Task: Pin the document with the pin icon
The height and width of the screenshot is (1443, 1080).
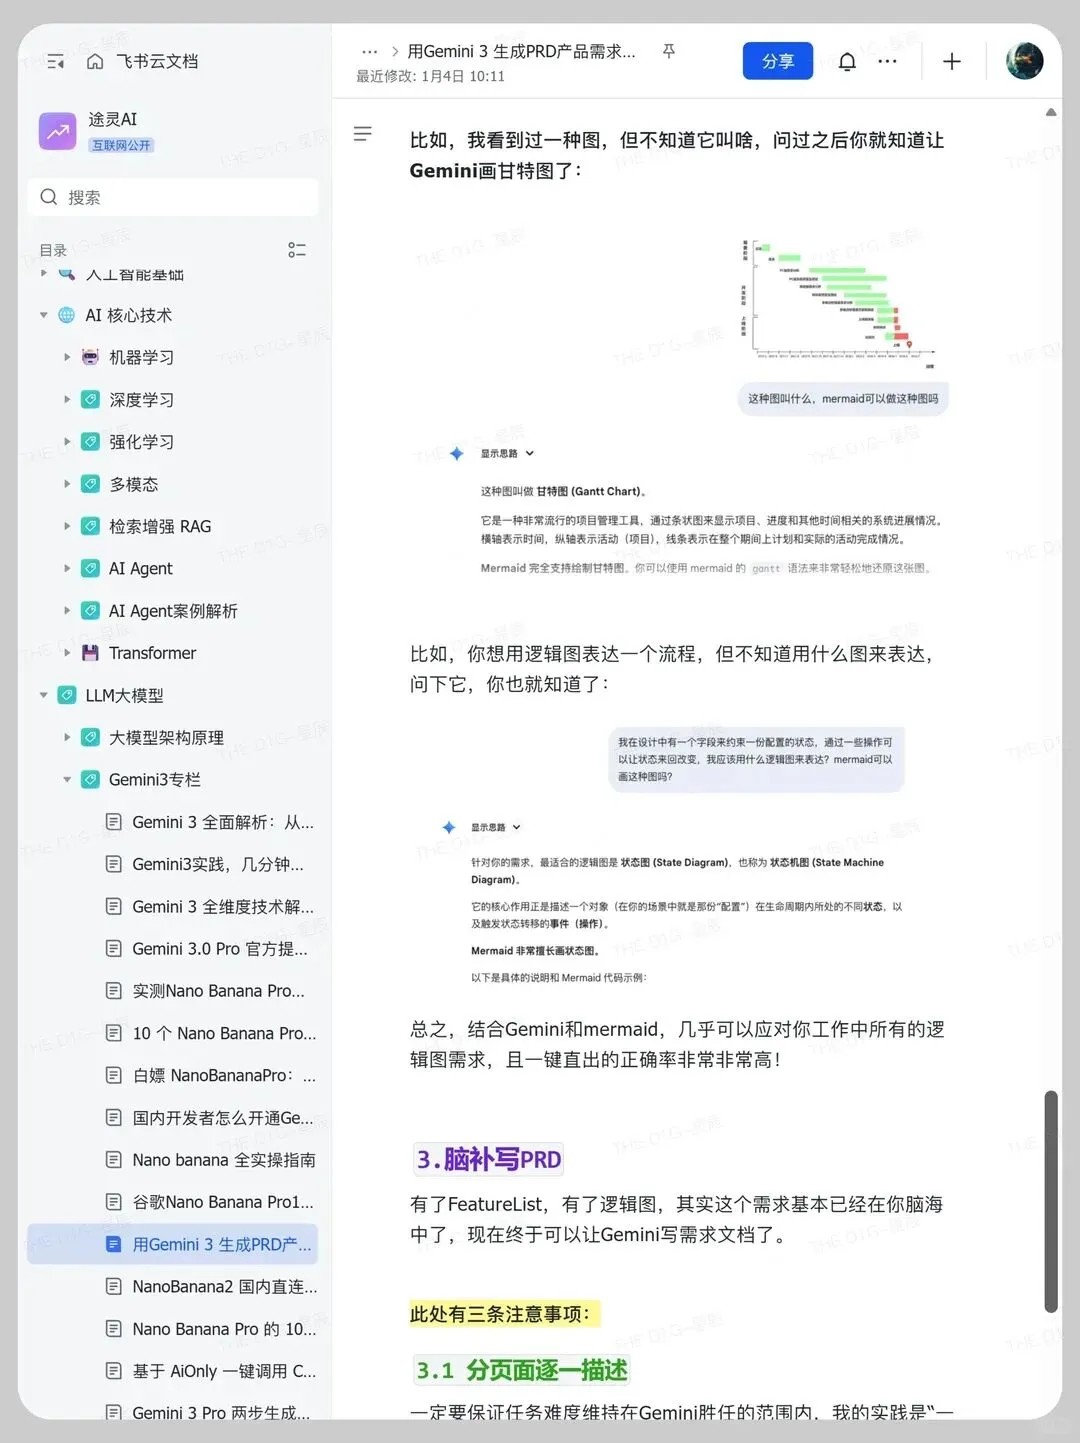Action: click(x=669, y=51)
